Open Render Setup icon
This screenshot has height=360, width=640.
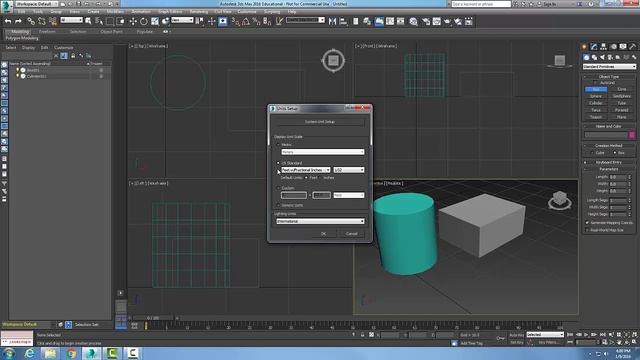(x=426, y=21)
